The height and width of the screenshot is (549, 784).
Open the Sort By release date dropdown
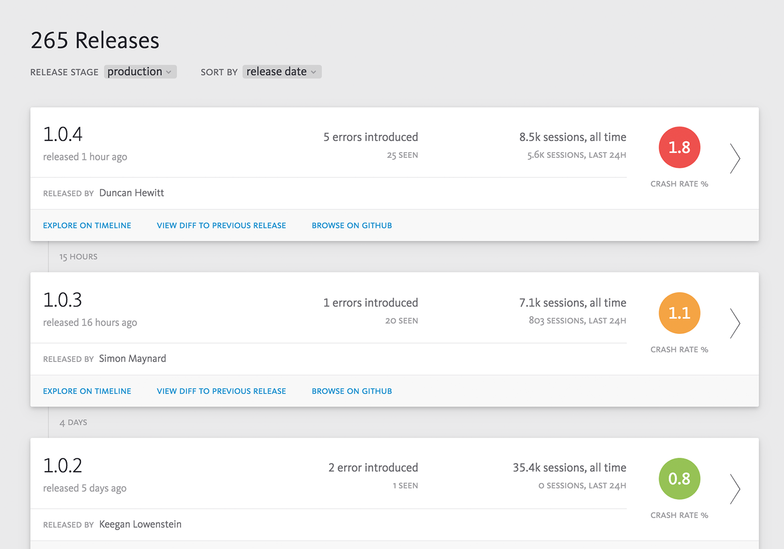point(282,72)
